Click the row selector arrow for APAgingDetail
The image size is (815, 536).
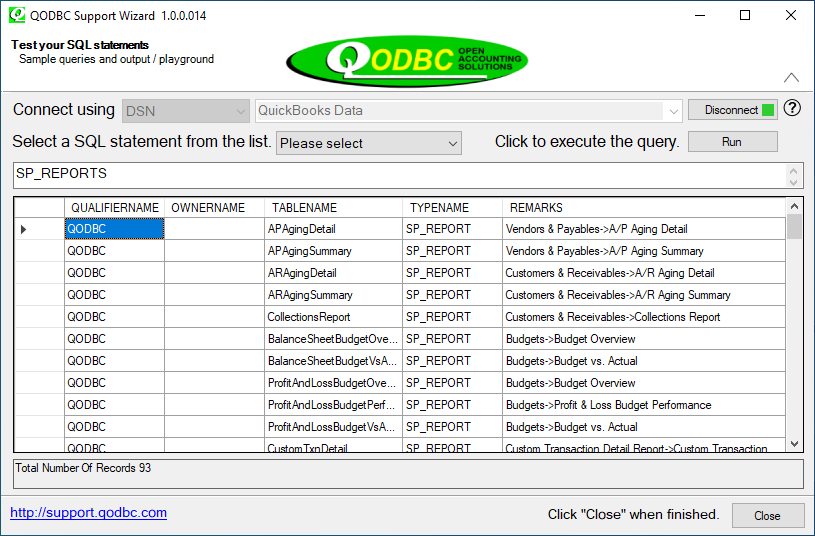[23, 229]
